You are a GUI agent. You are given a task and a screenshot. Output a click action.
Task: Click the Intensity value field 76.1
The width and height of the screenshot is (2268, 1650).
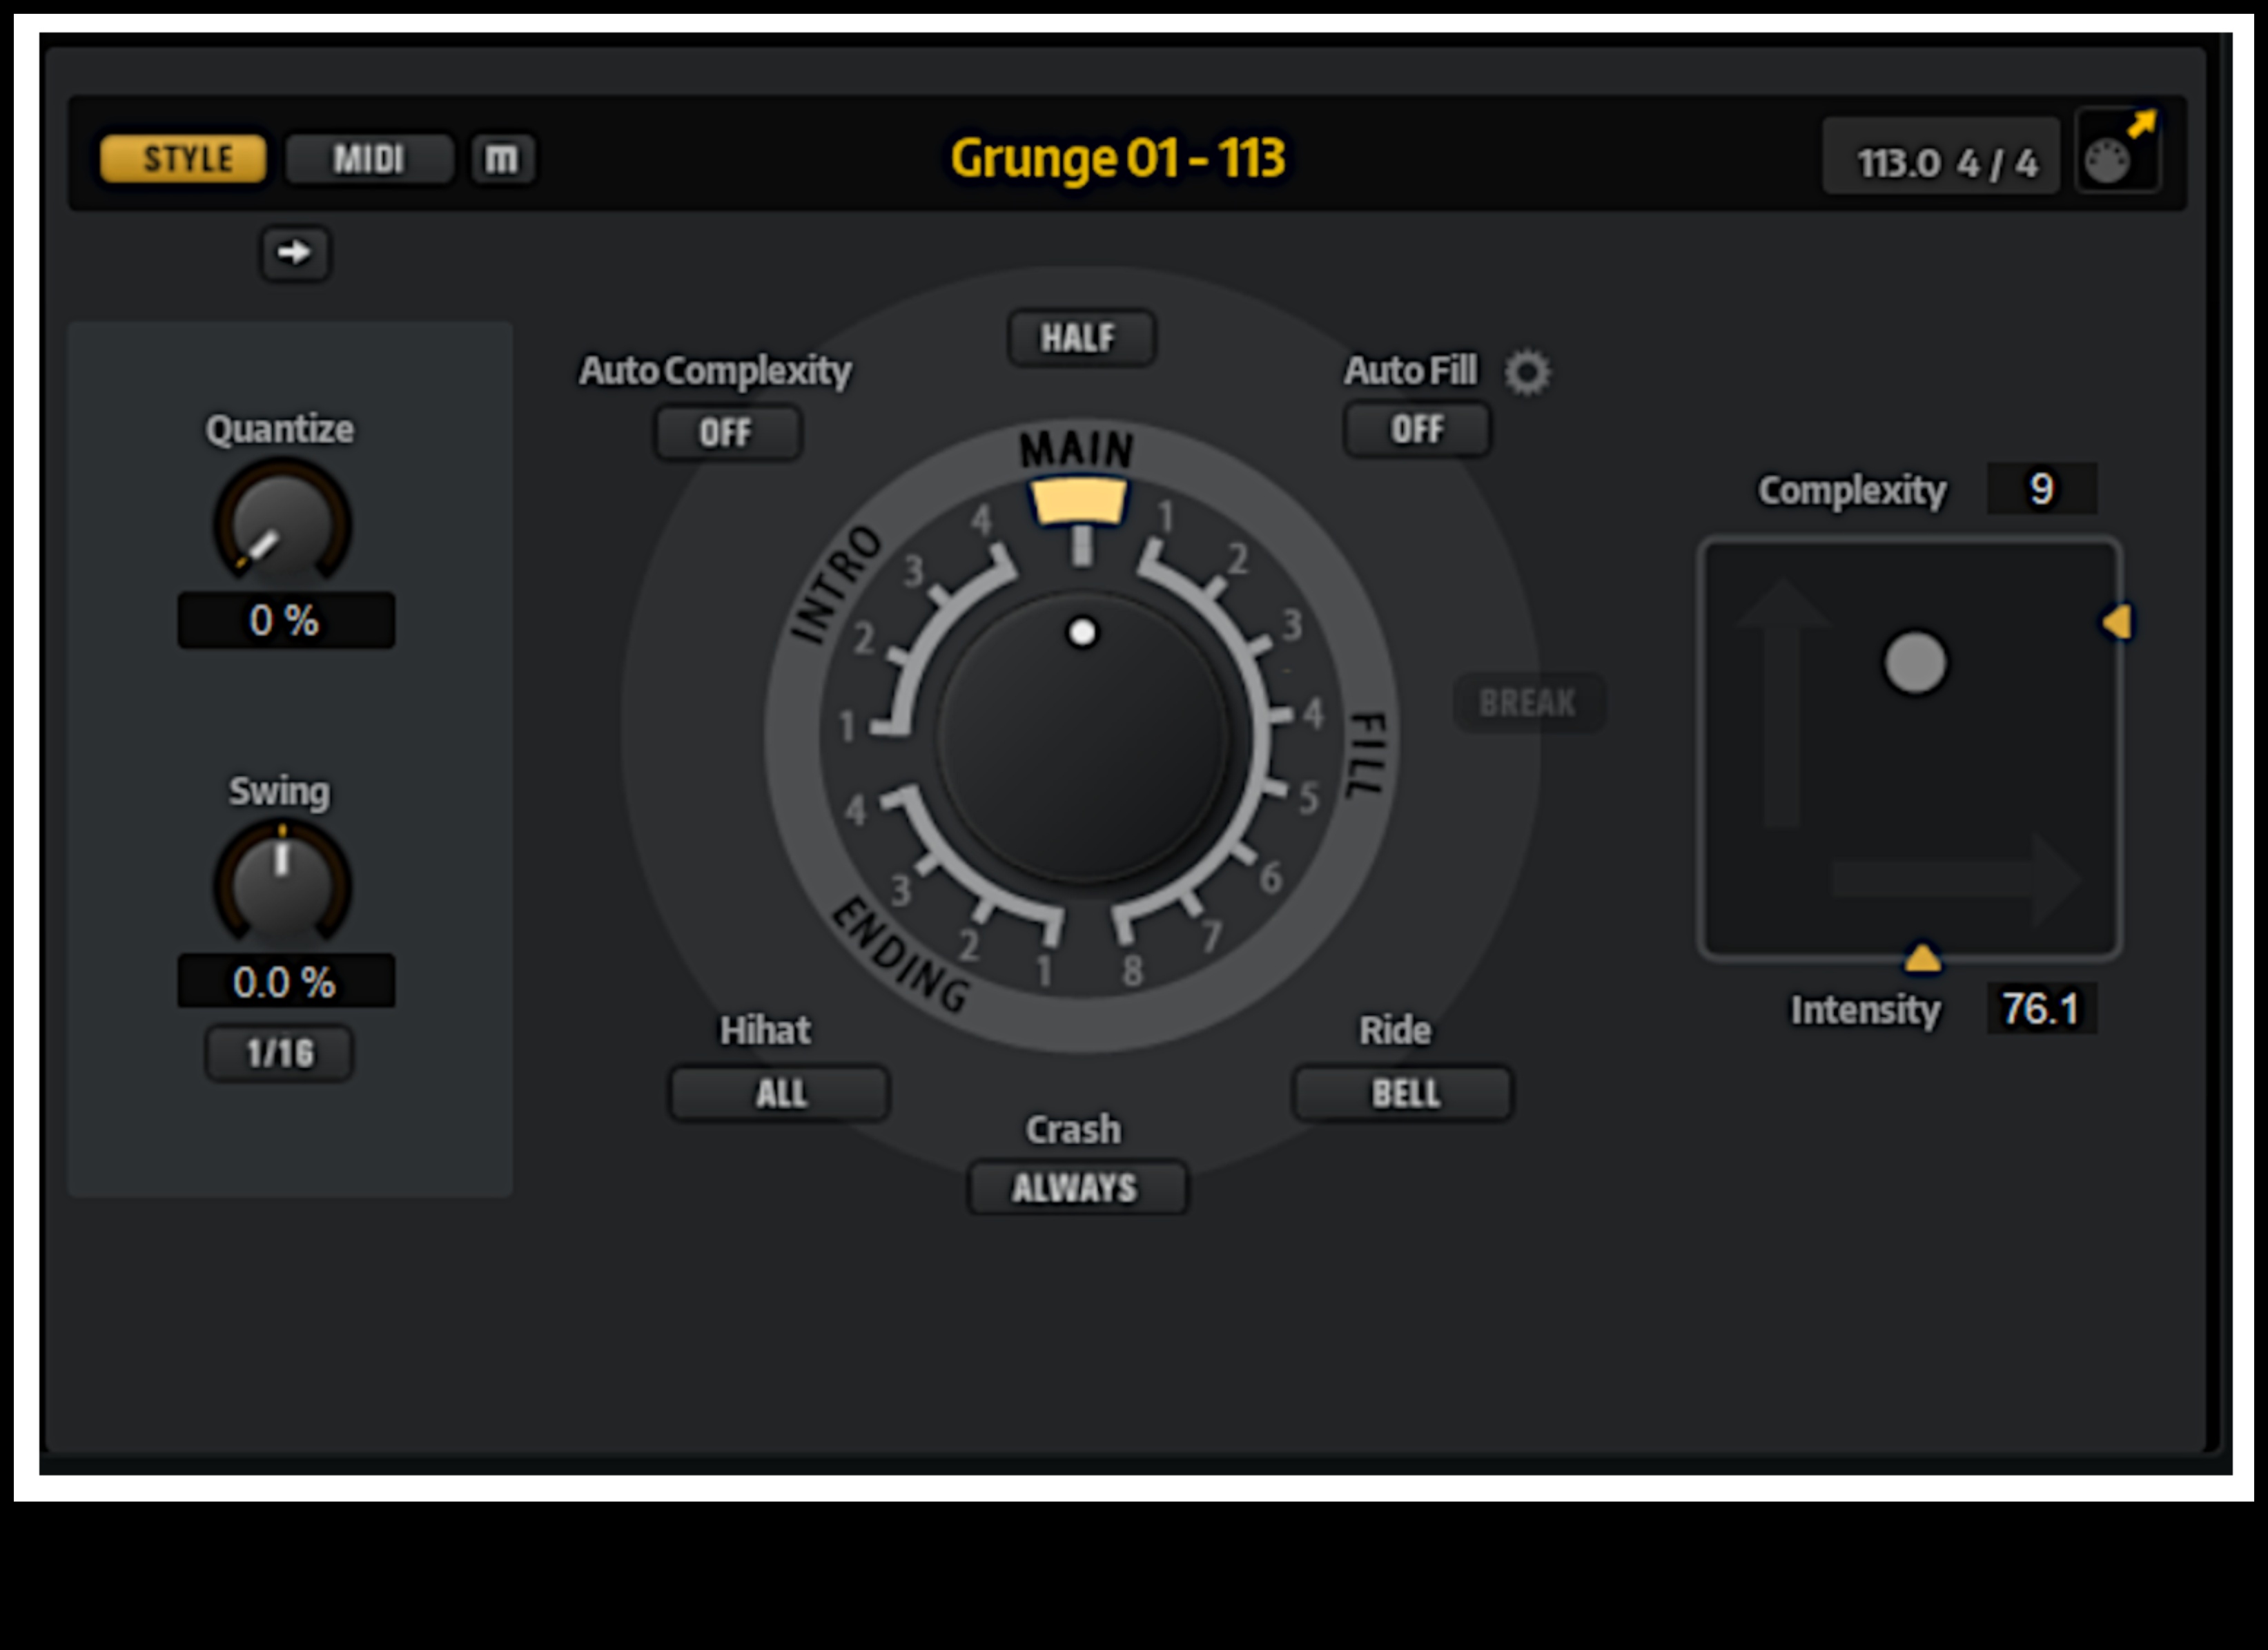[2040, 1008]
